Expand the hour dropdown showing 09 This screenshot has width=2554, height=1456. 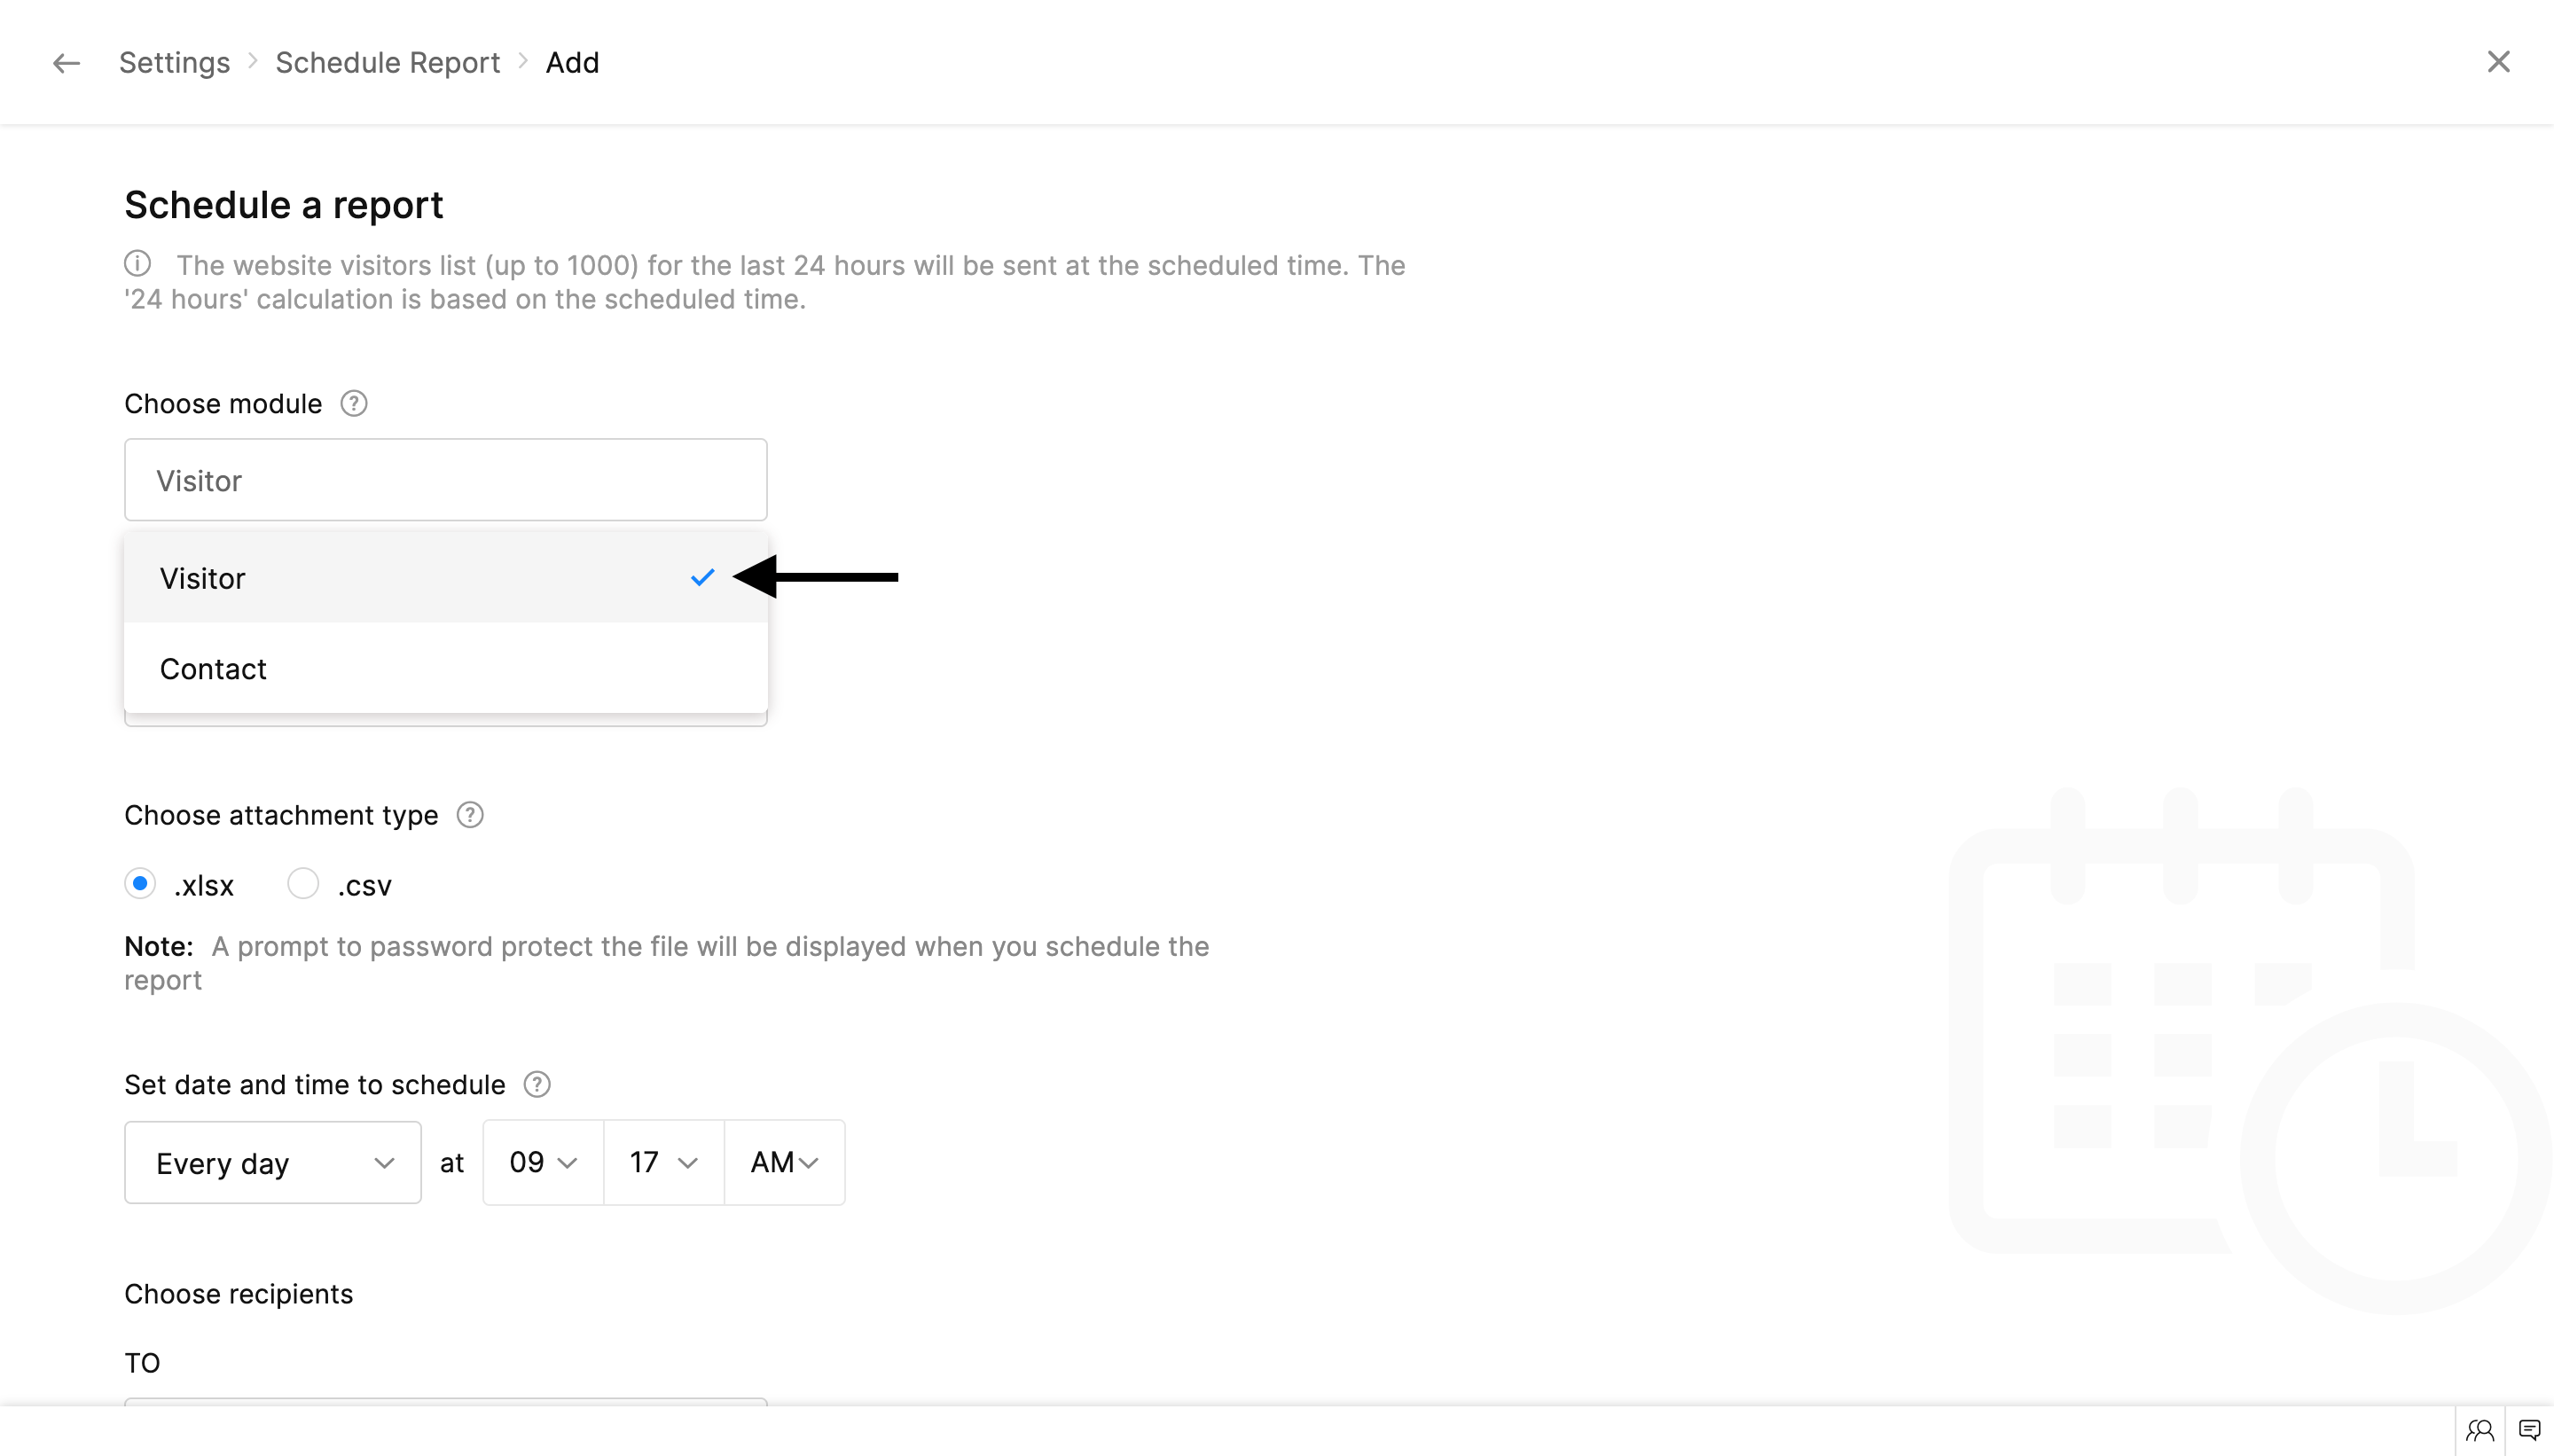543,1163
